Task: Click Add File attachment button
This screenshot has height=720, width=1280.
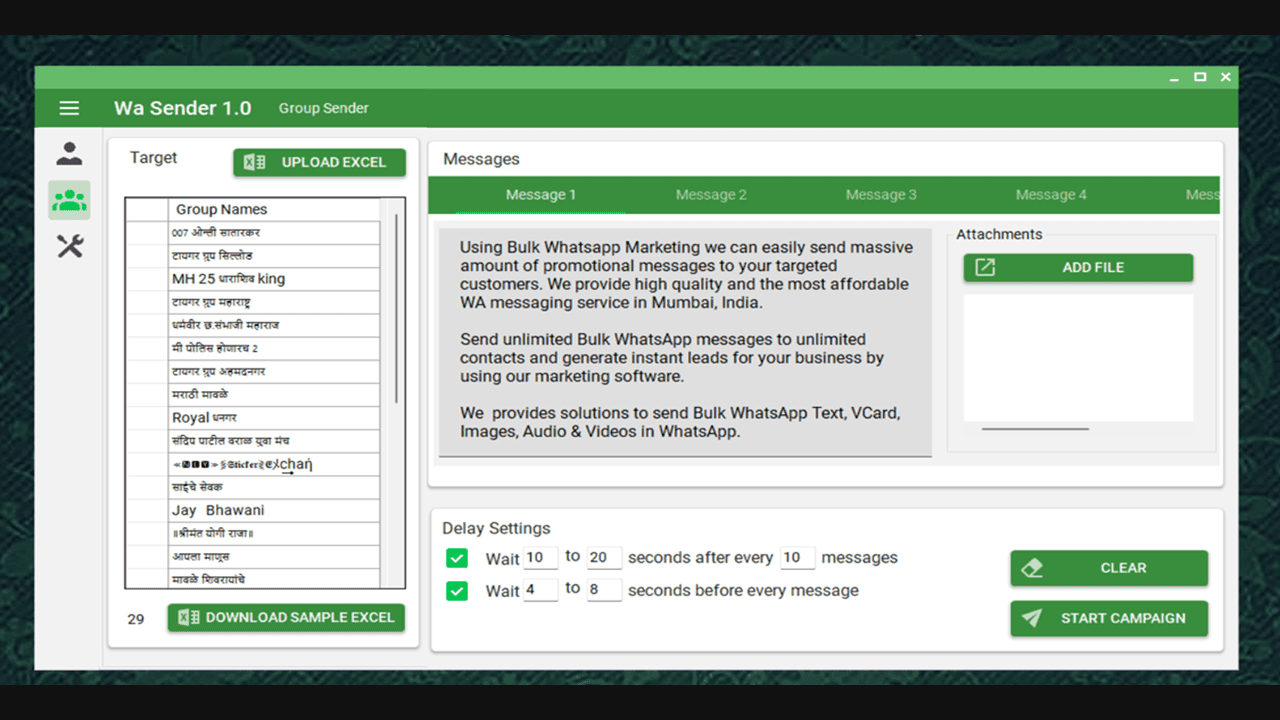Action: [1078, 268]
